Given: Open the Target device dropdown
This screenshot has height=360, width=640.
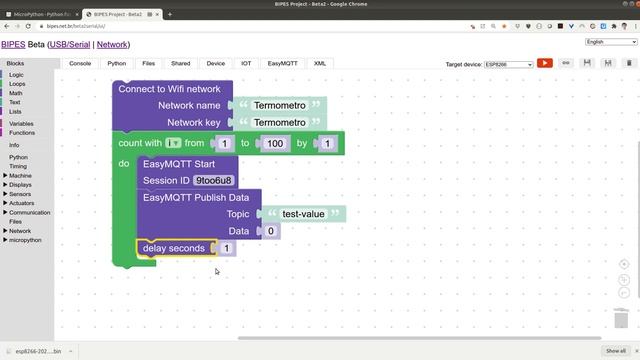Looking at the screenshot, I should [x=509, y=64].
